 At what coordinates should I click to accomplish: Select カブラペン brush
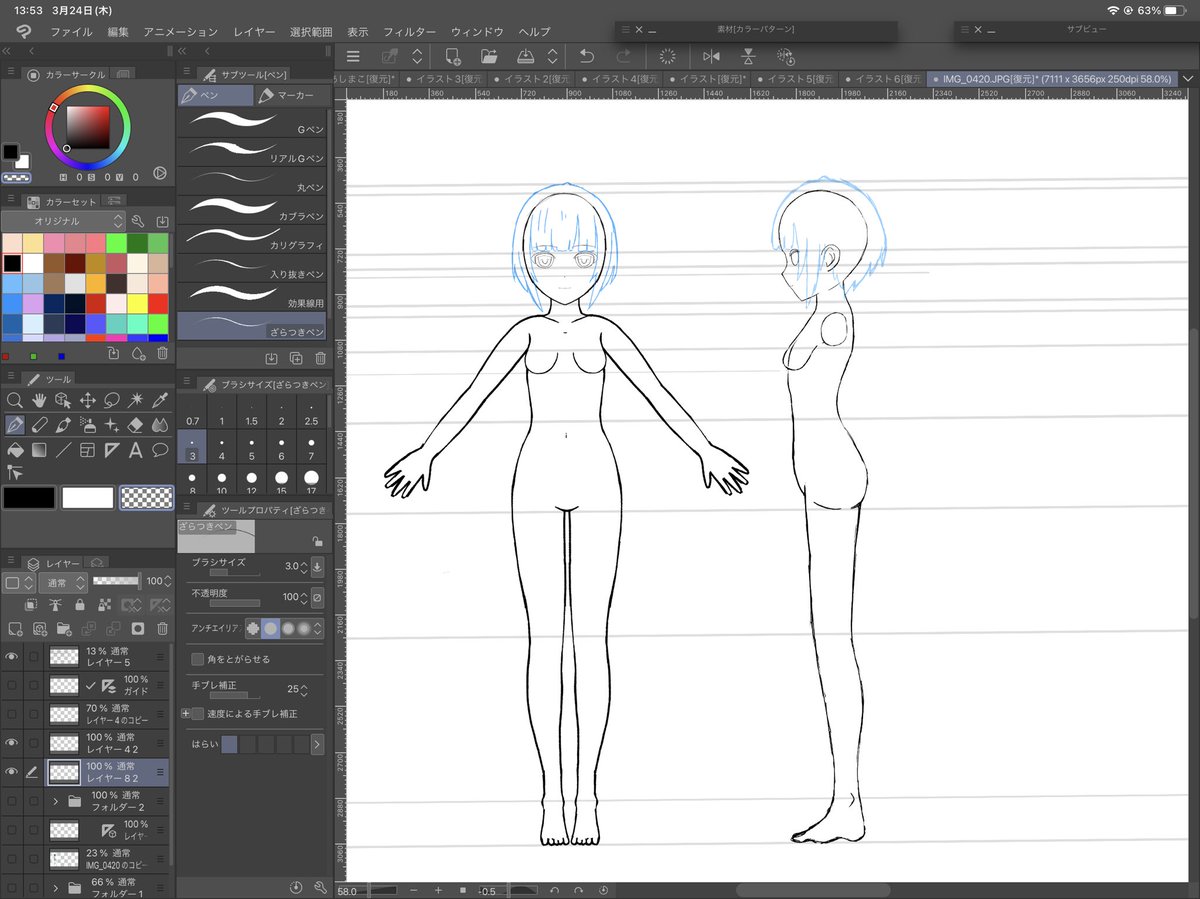coord(252,209)
